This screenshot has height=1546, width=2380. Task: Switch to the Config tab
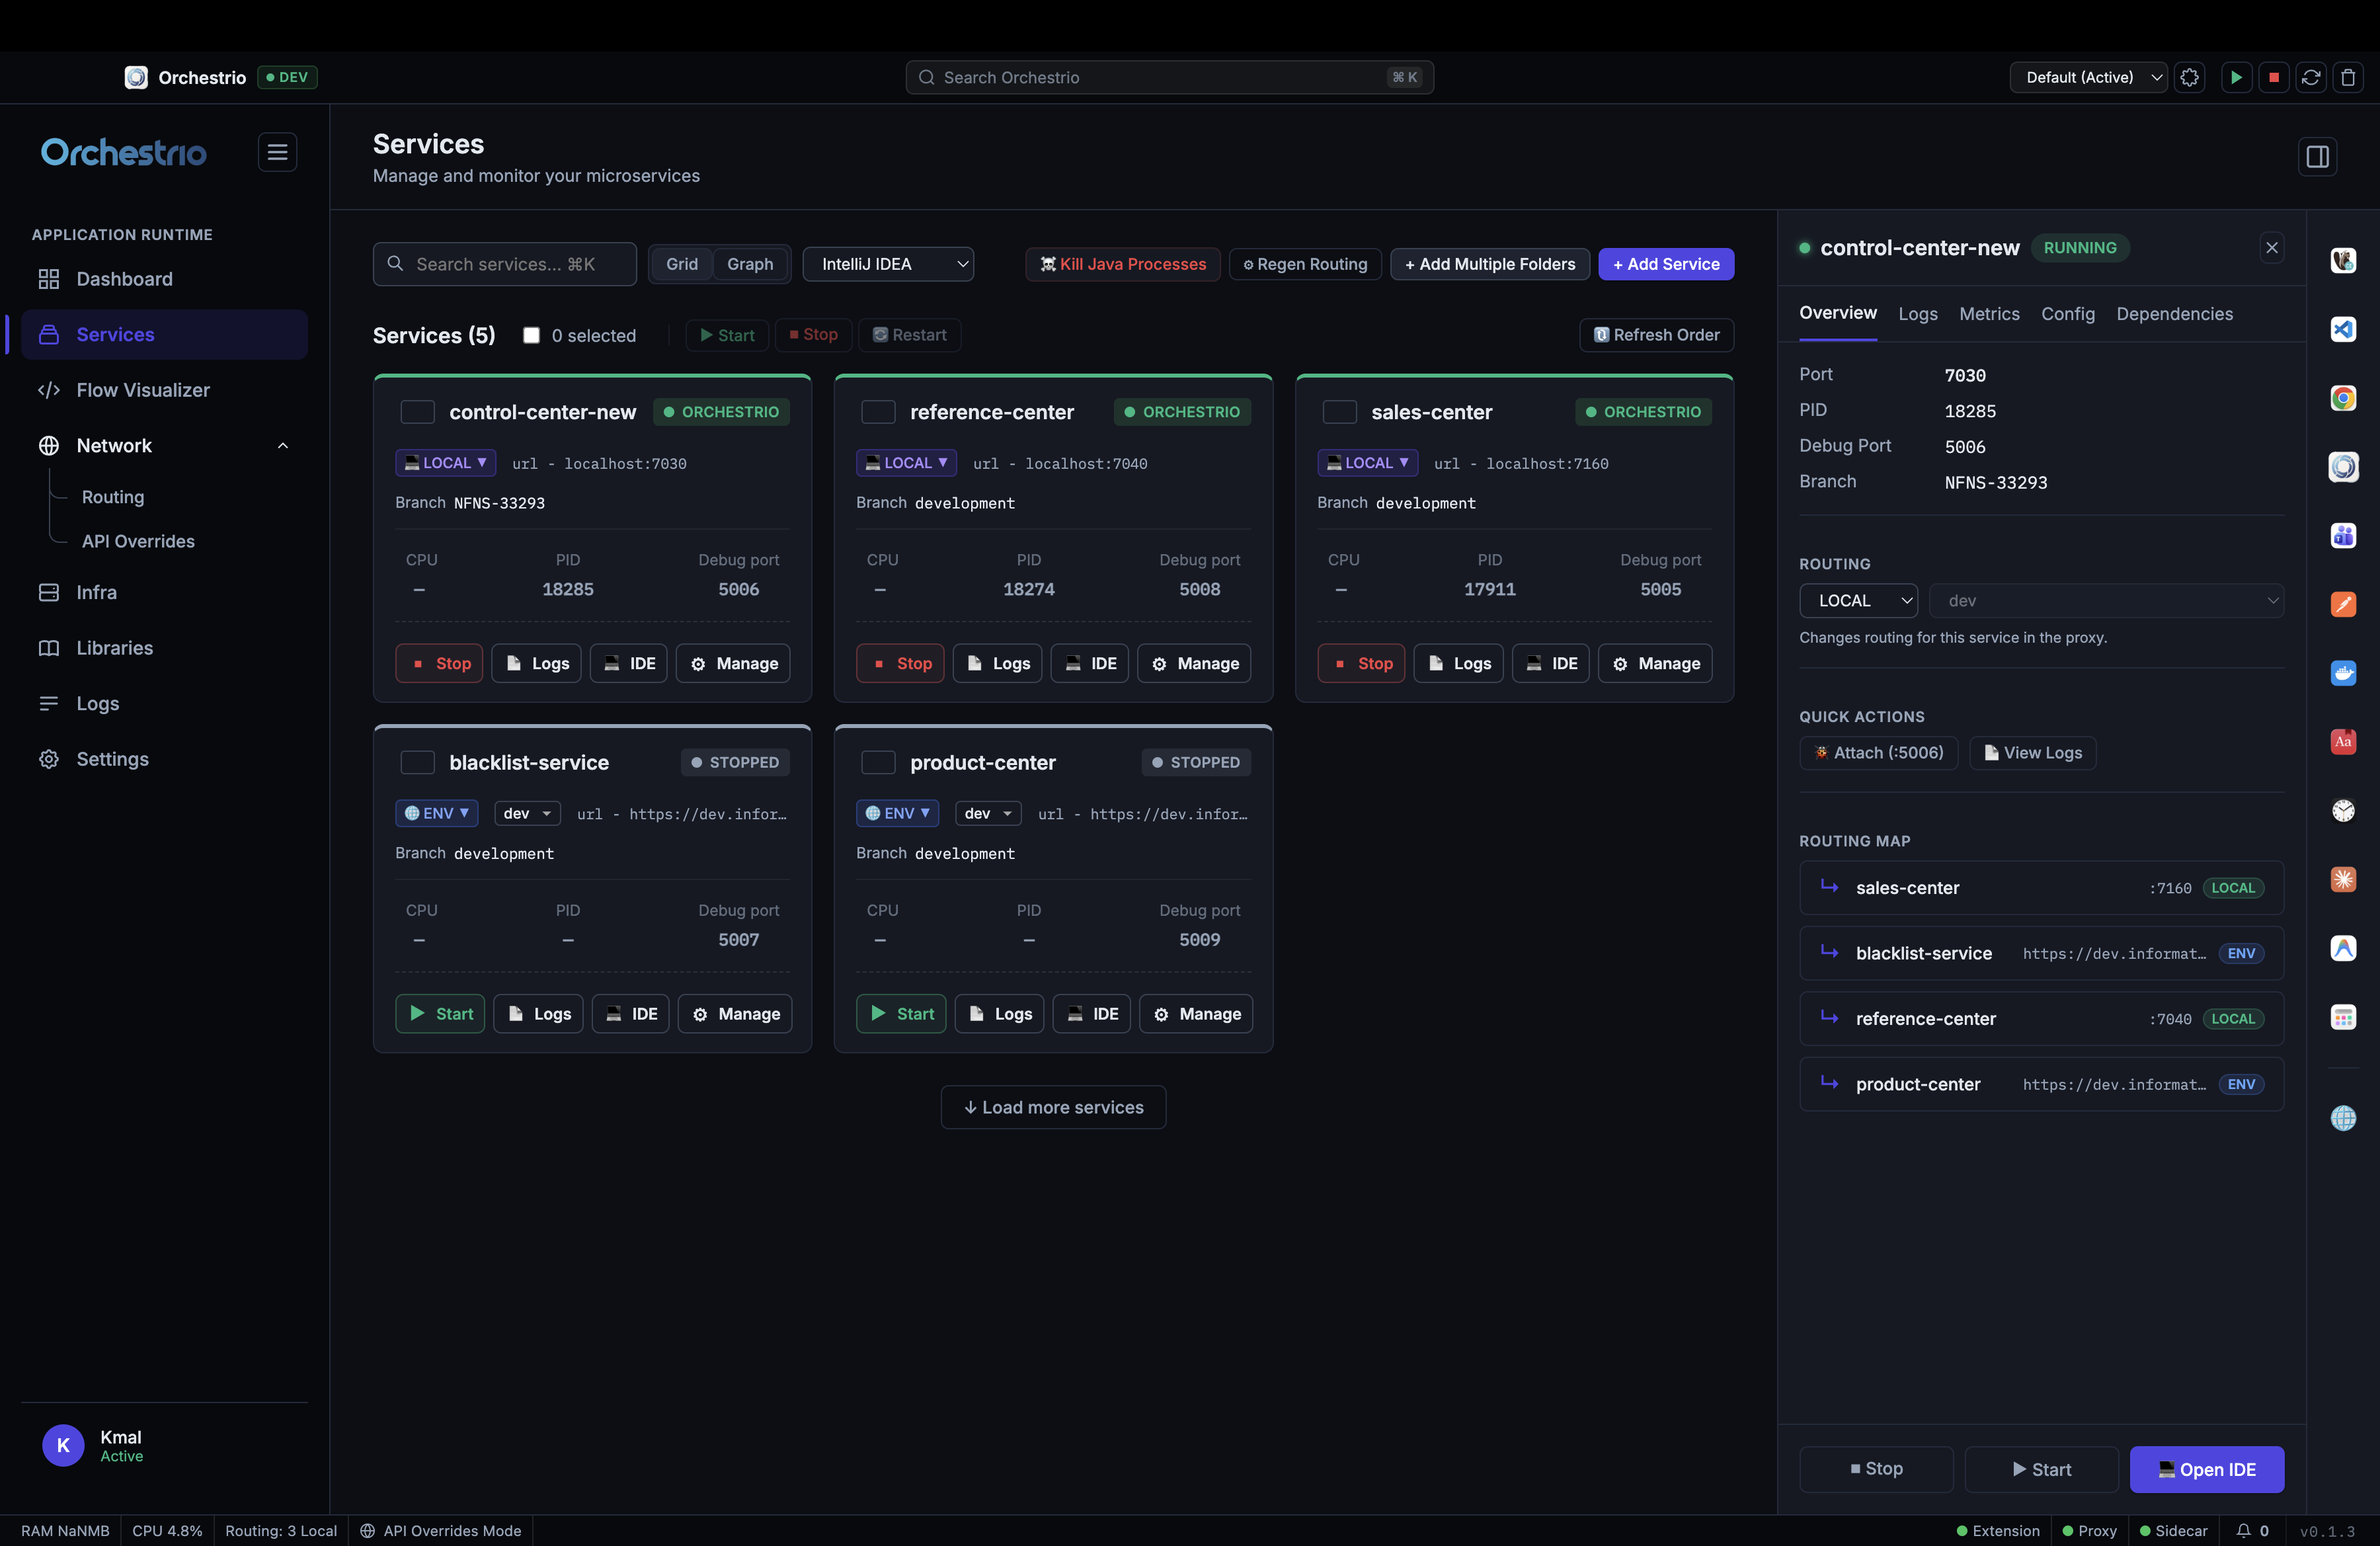[x=2067, y=314]
